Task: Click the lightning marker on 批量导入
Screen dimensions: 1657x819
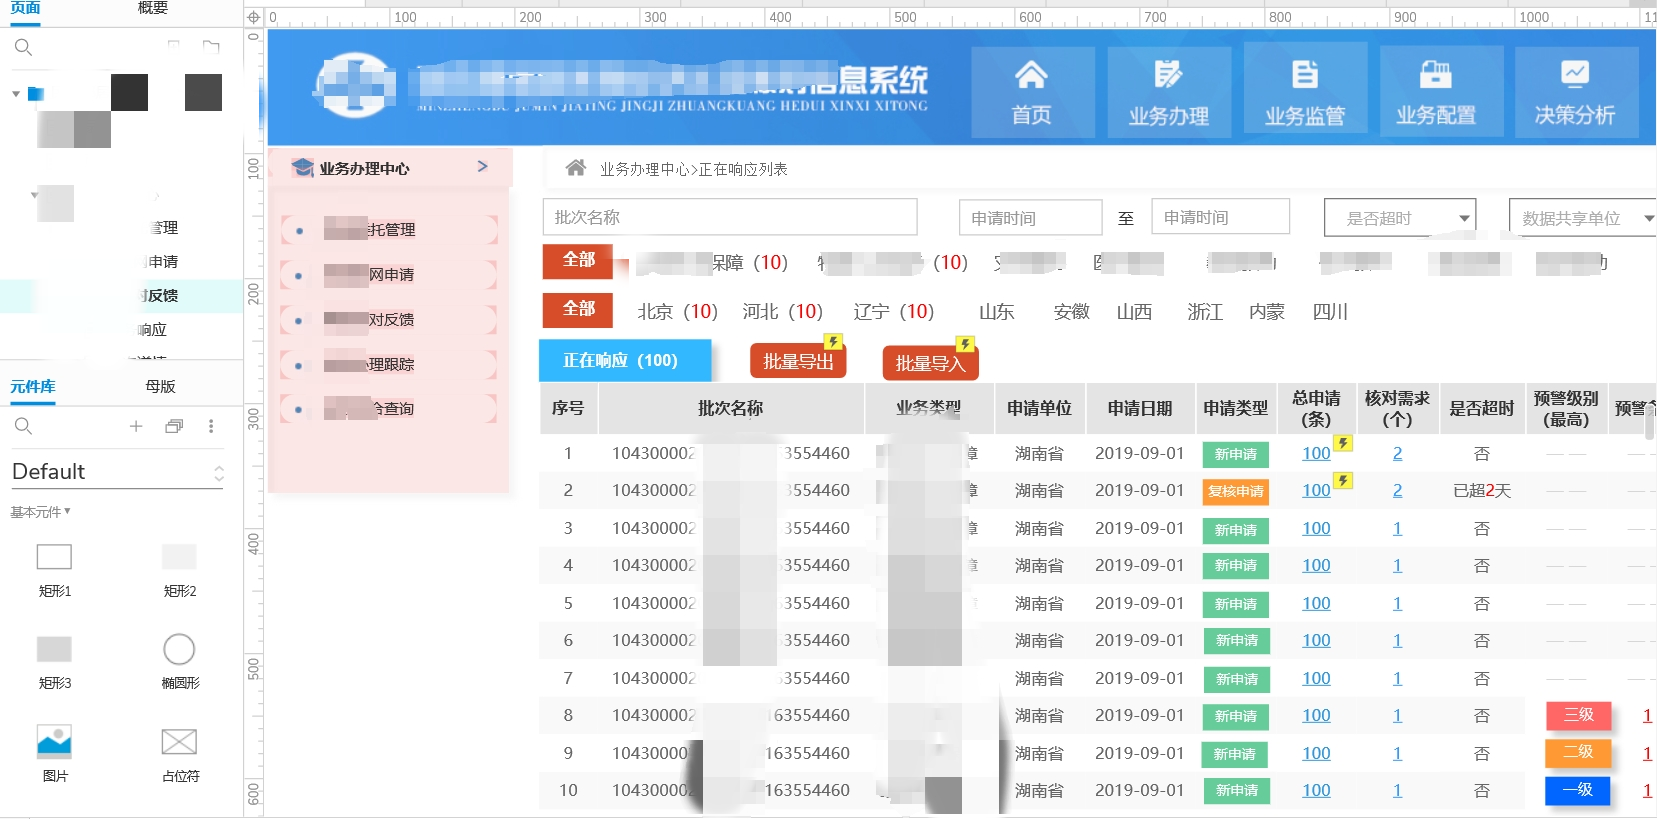Action: [964, 345]
